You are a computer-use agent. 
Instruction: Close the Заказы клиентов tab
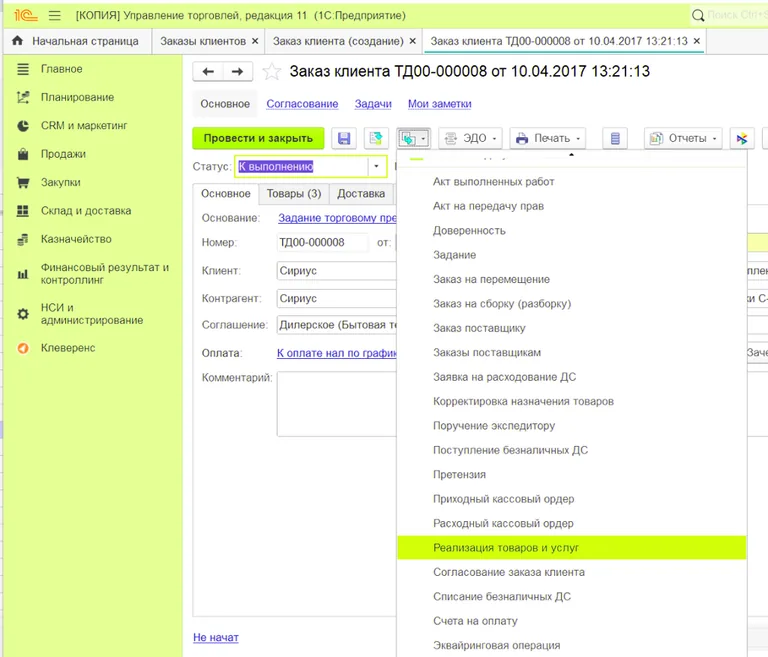(x=255, y=41)
